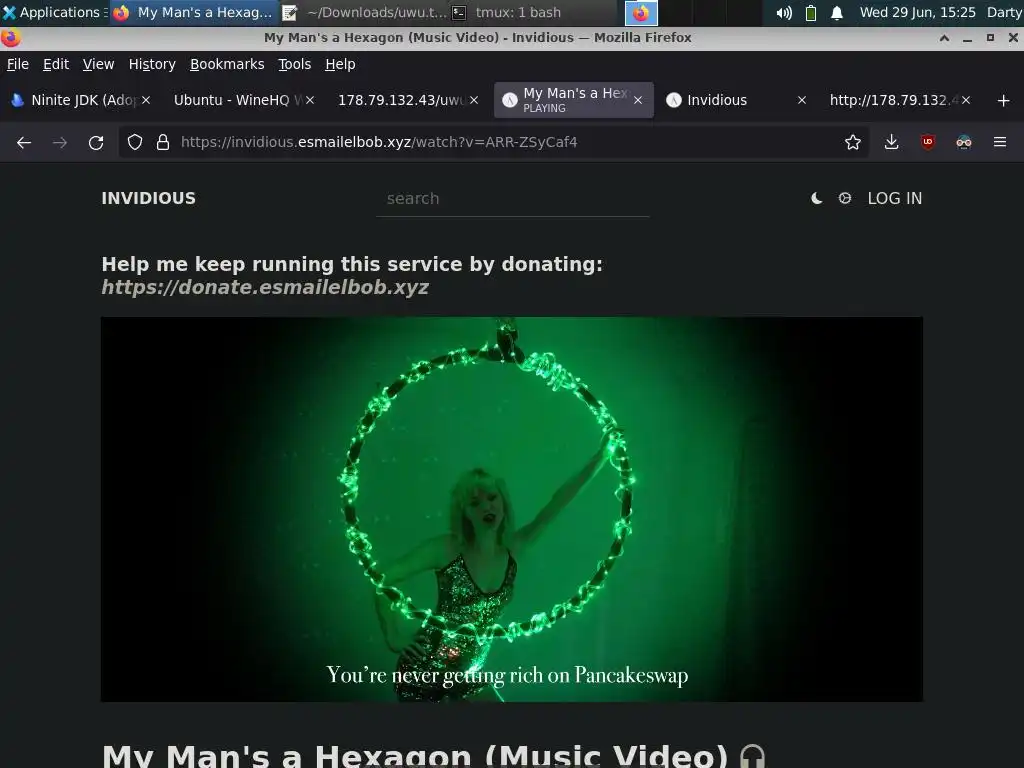Toggle Invidious dark theme moon icon
Viewport: 1024px width, 768px height.
[816, 199]
